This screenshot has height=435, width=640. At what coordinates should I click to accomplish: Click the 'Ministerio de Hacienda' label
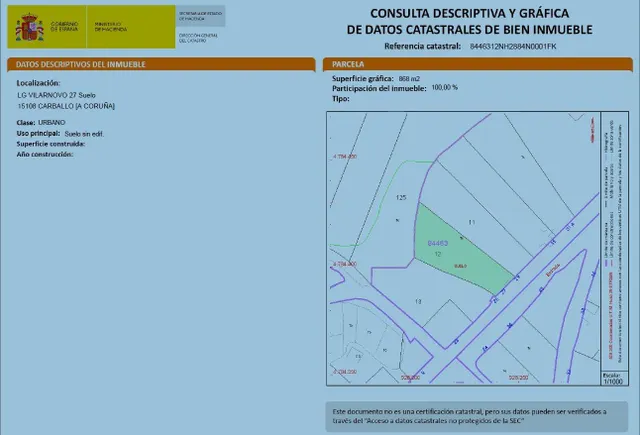pos(111,27)
